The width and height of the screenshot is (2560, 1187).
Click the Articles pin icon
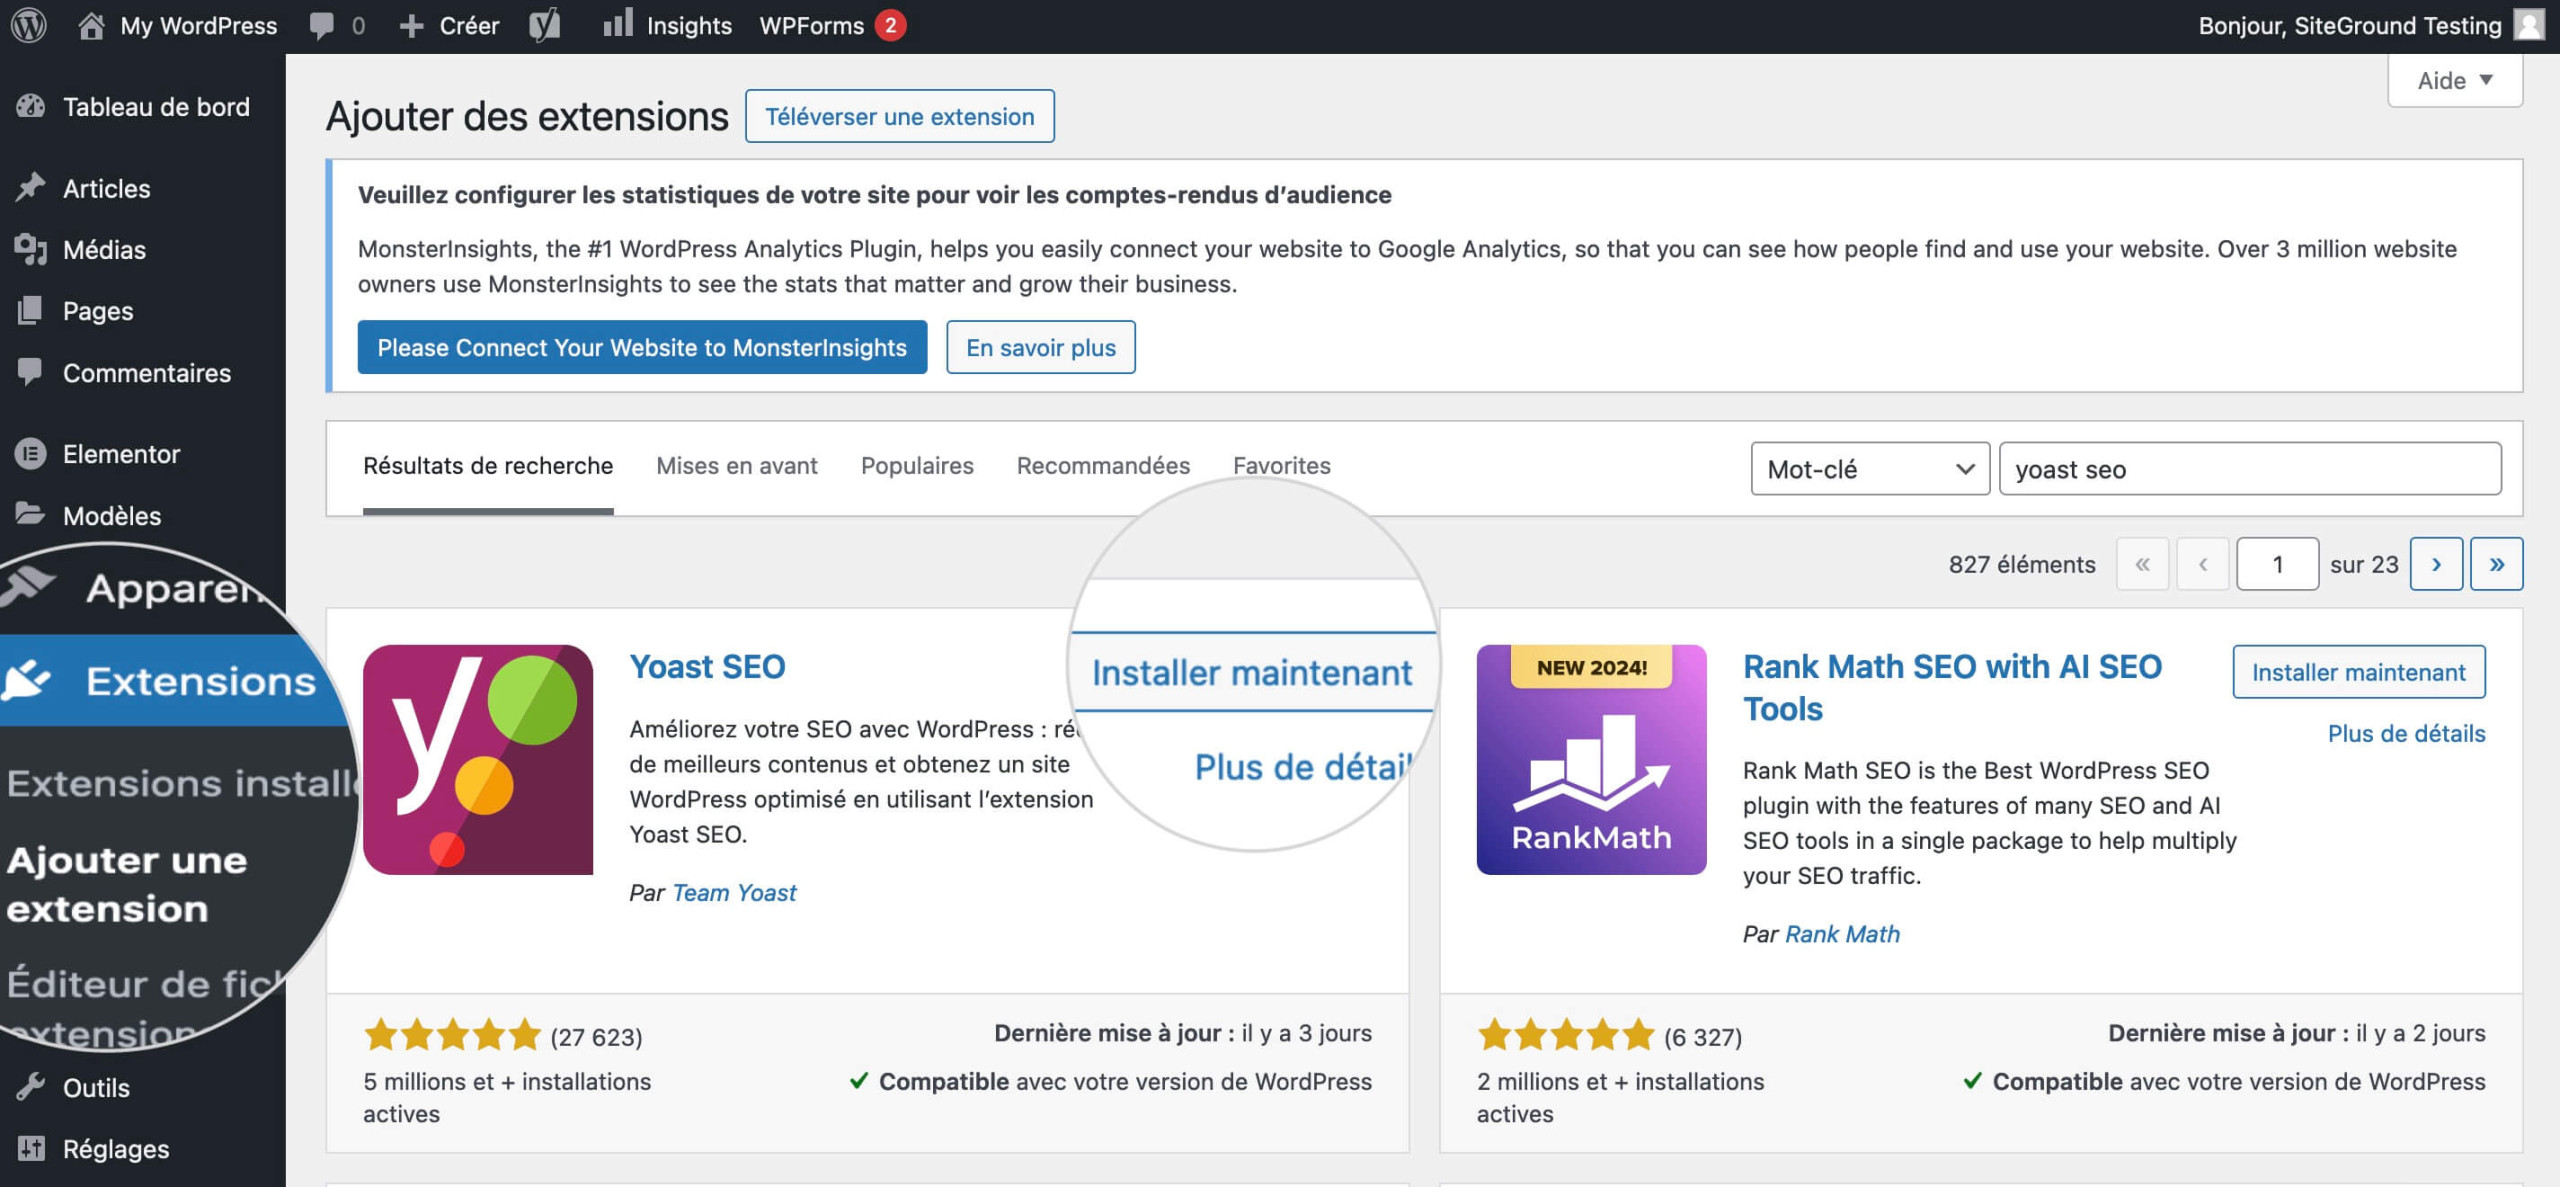pyautogui.click(x=30, y=187)
